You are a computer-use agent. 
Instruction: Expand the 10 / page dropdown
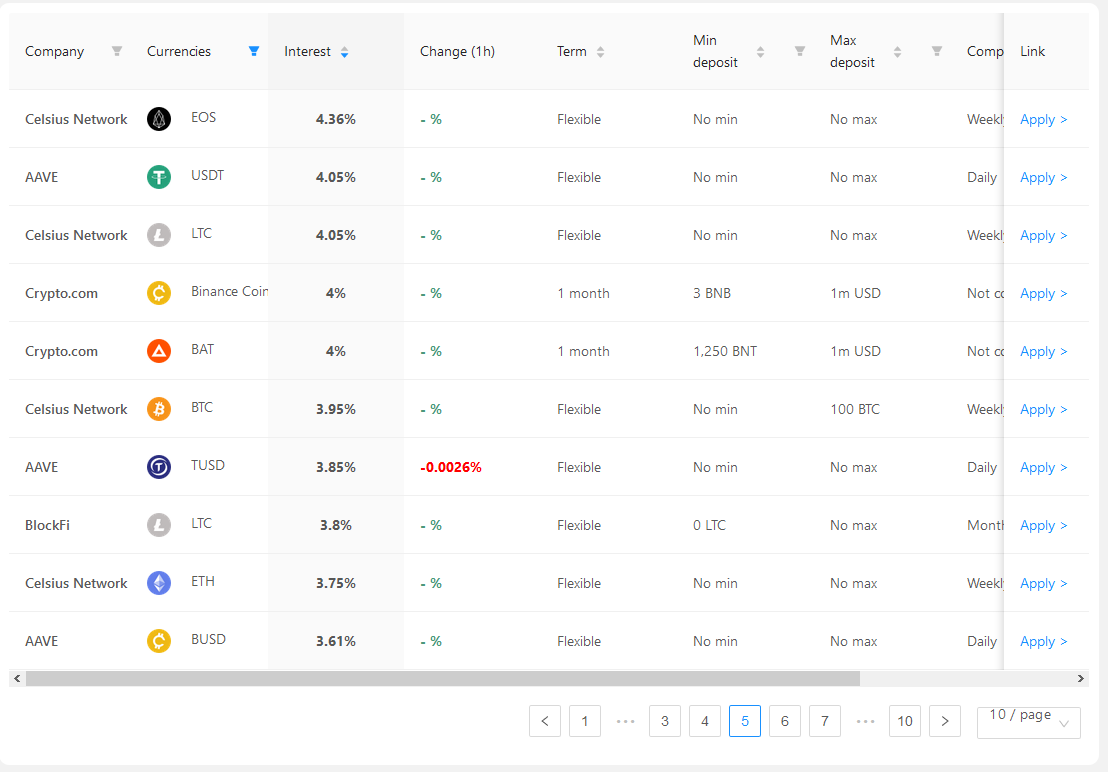[x=1028, y=722]
